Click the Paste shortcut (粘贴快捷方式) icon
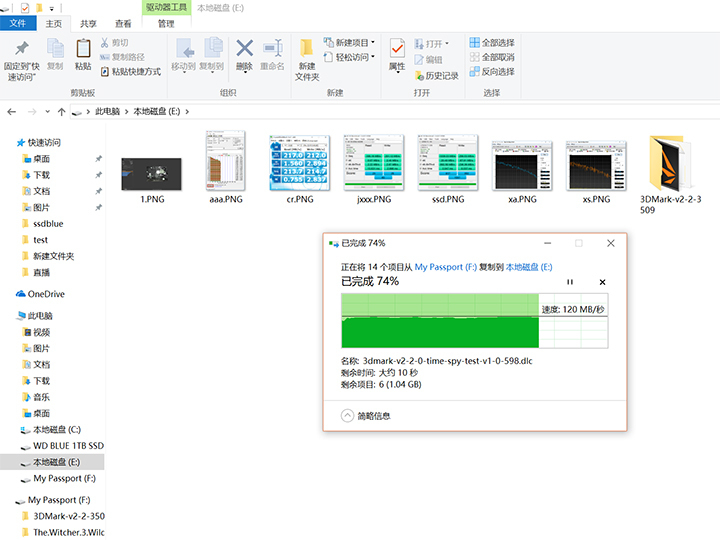Viewport: 720px width, 540px height. 105,72
